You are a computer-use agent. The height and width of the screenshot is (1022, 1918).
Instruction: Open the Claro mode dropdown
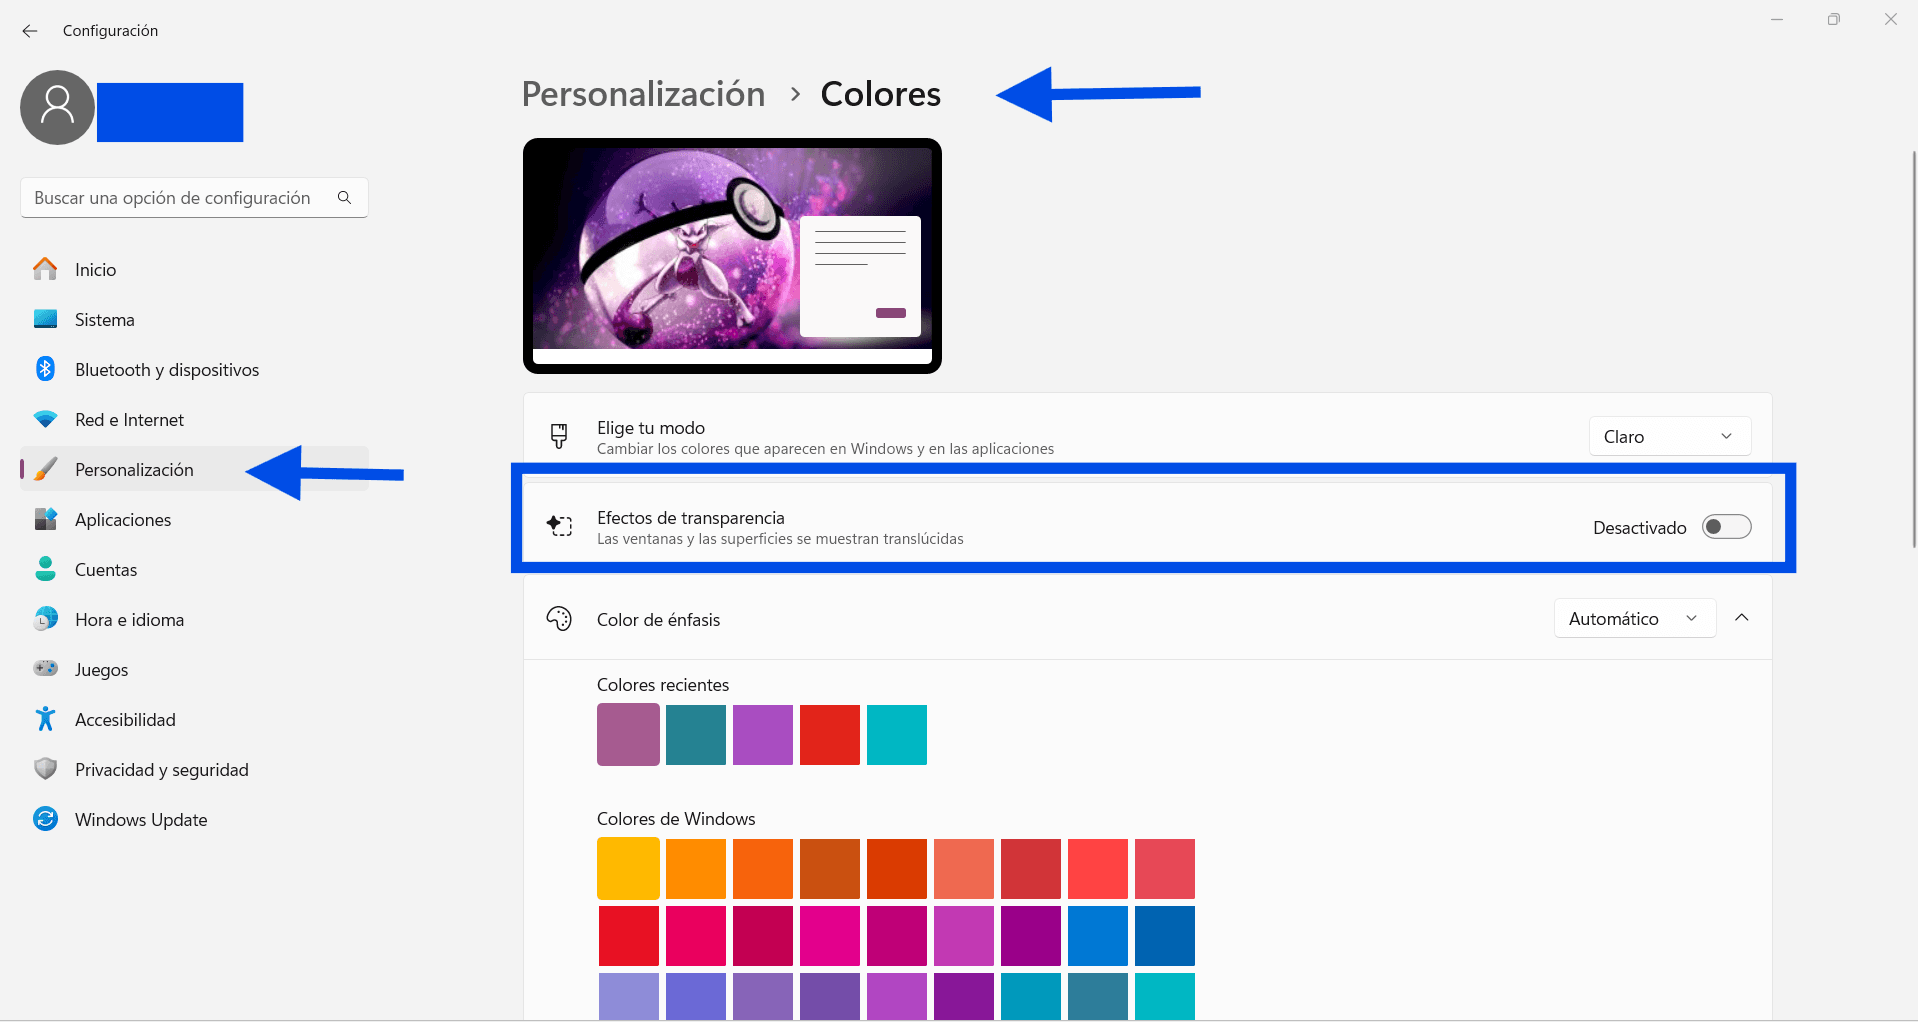(1669, 436)
